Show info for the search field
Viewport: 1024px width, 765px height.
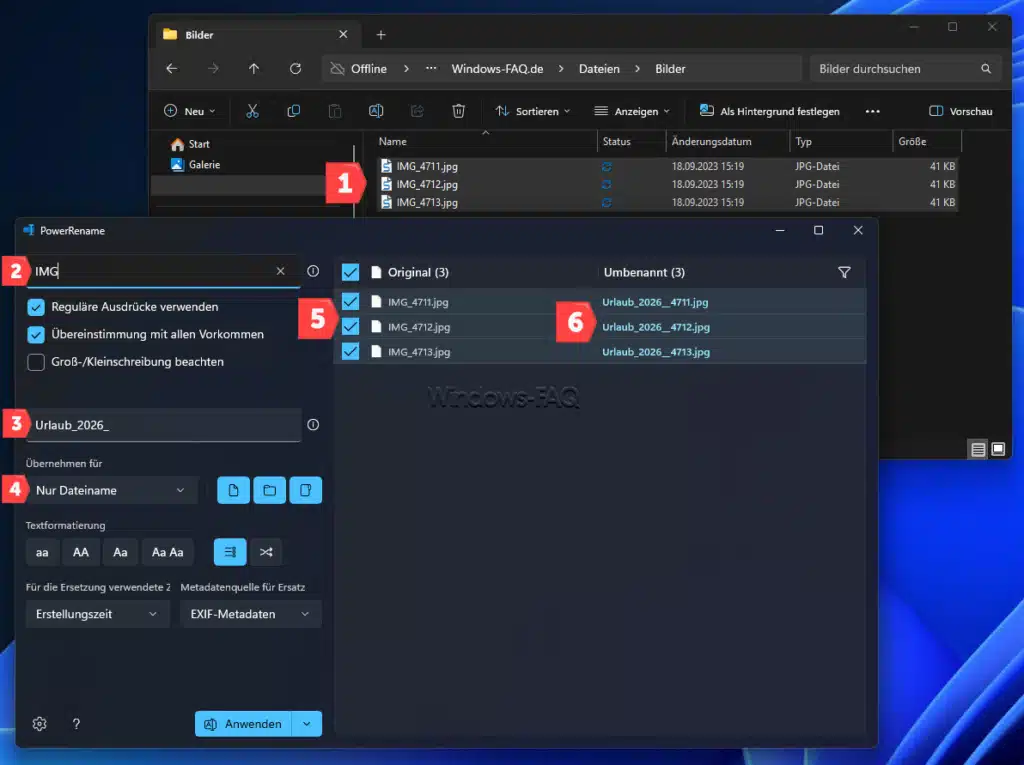tap(313, 271)
